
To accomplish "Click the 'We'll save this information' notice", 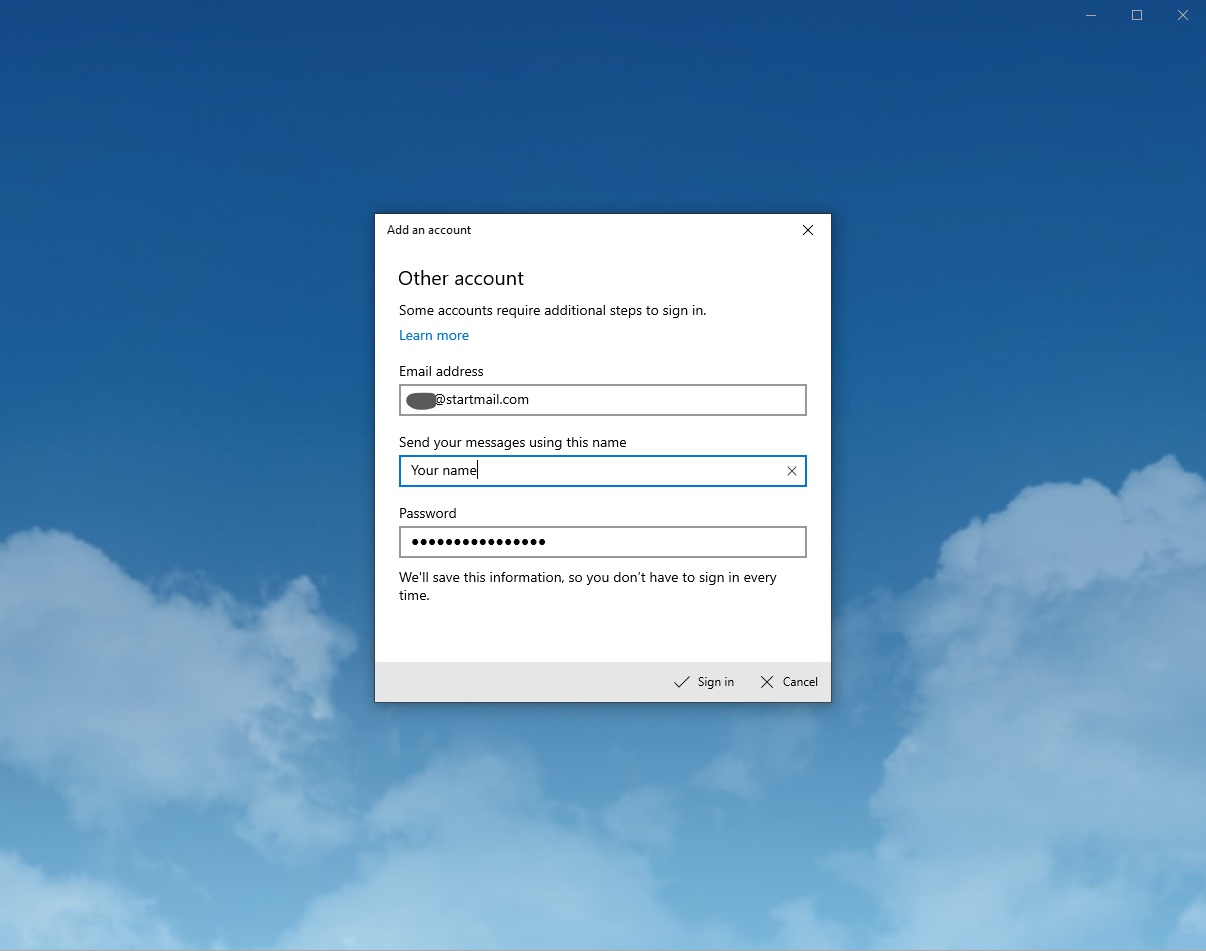I will pyautogui.click(x=587, y=586).
